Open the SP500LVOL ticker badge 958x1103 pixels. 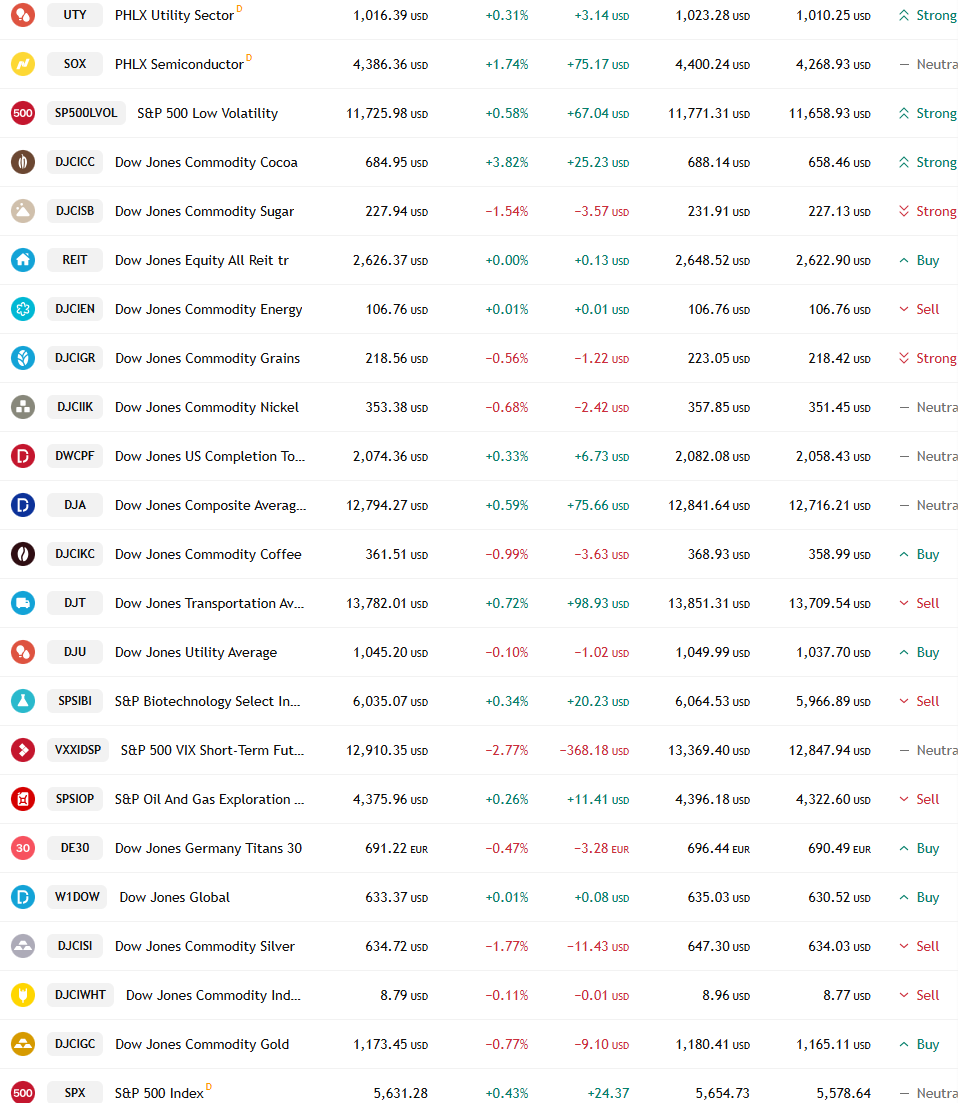click(87, 113)
